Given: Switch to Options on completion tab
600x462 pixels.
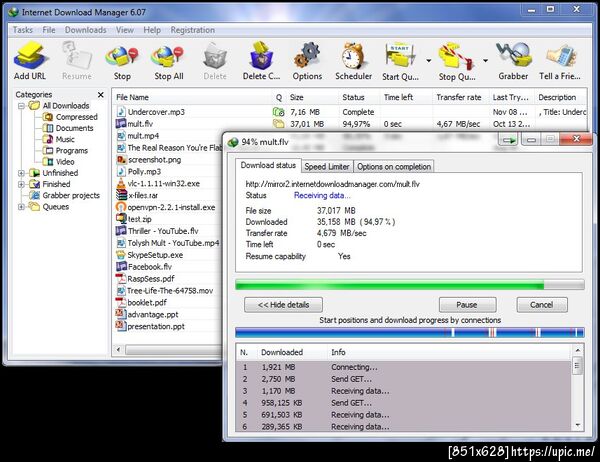Looking at the screenshot, I should click(394, 167).
